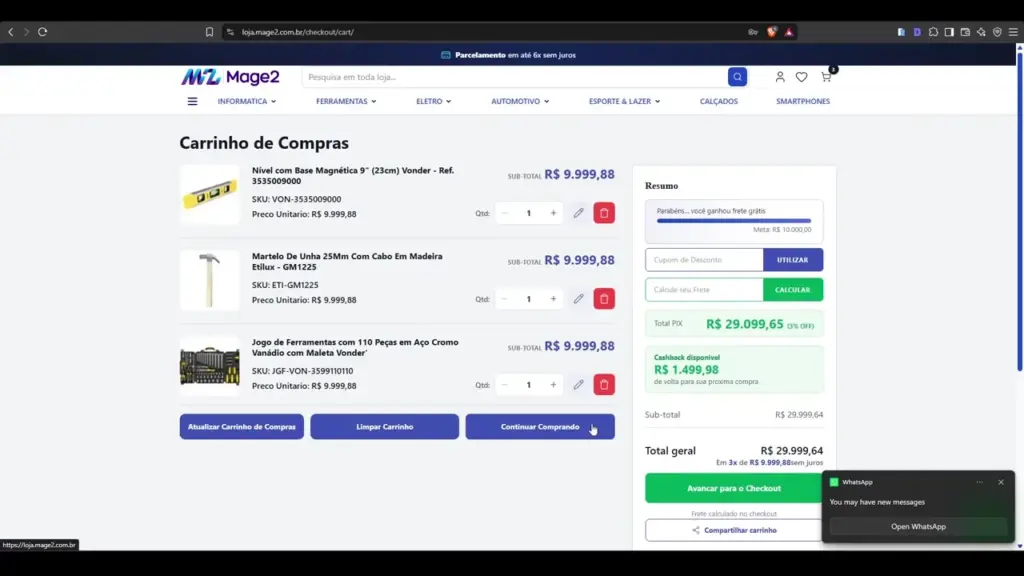Viewport: 1024px width, 576px height.
Task: Reload the page with refresh icon
Action: (x=42, y=31)
